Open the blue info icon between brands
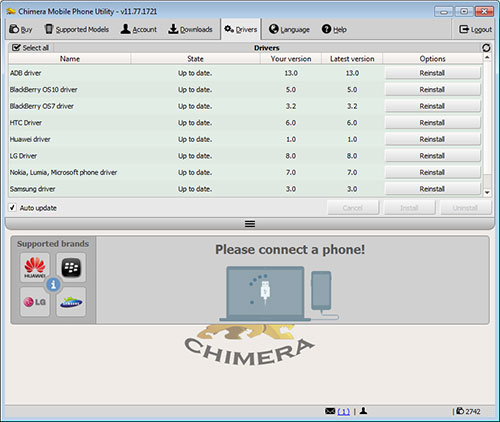This screenshot has height=422, width=500. click(x=53, y=285)
